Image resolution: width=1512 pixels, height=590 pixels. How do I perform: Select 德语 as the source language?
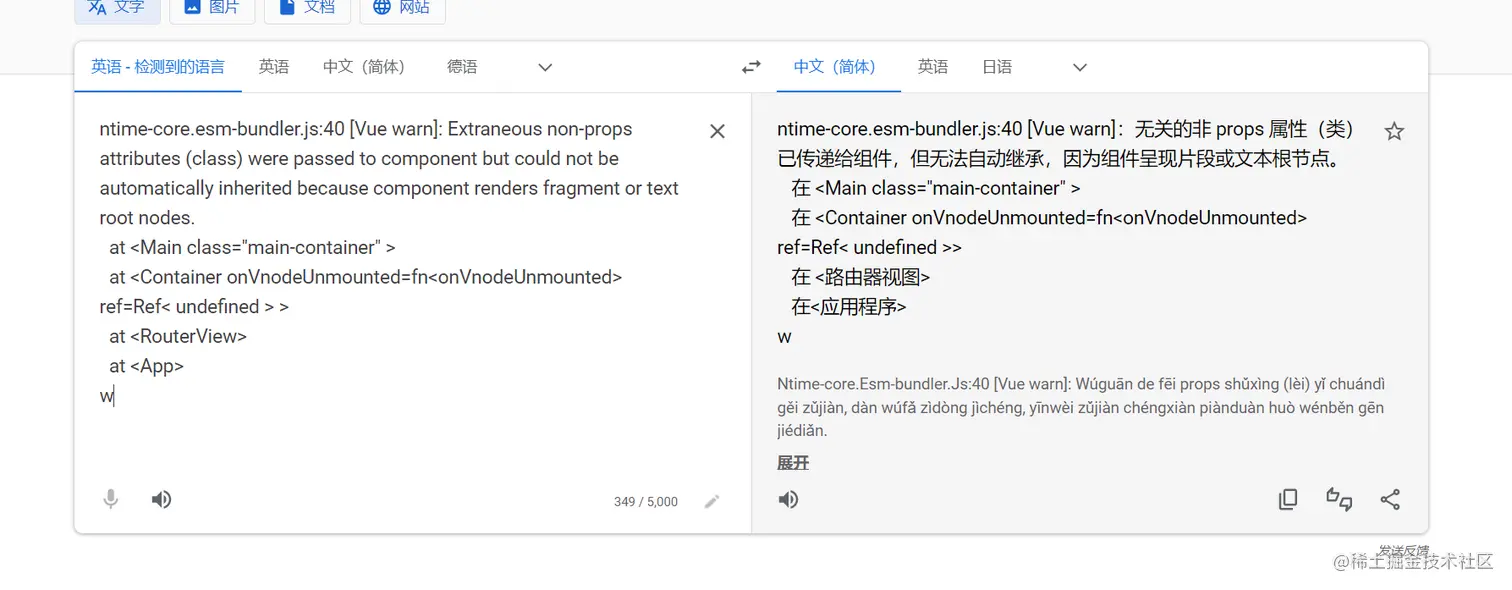tap(462, 67)
